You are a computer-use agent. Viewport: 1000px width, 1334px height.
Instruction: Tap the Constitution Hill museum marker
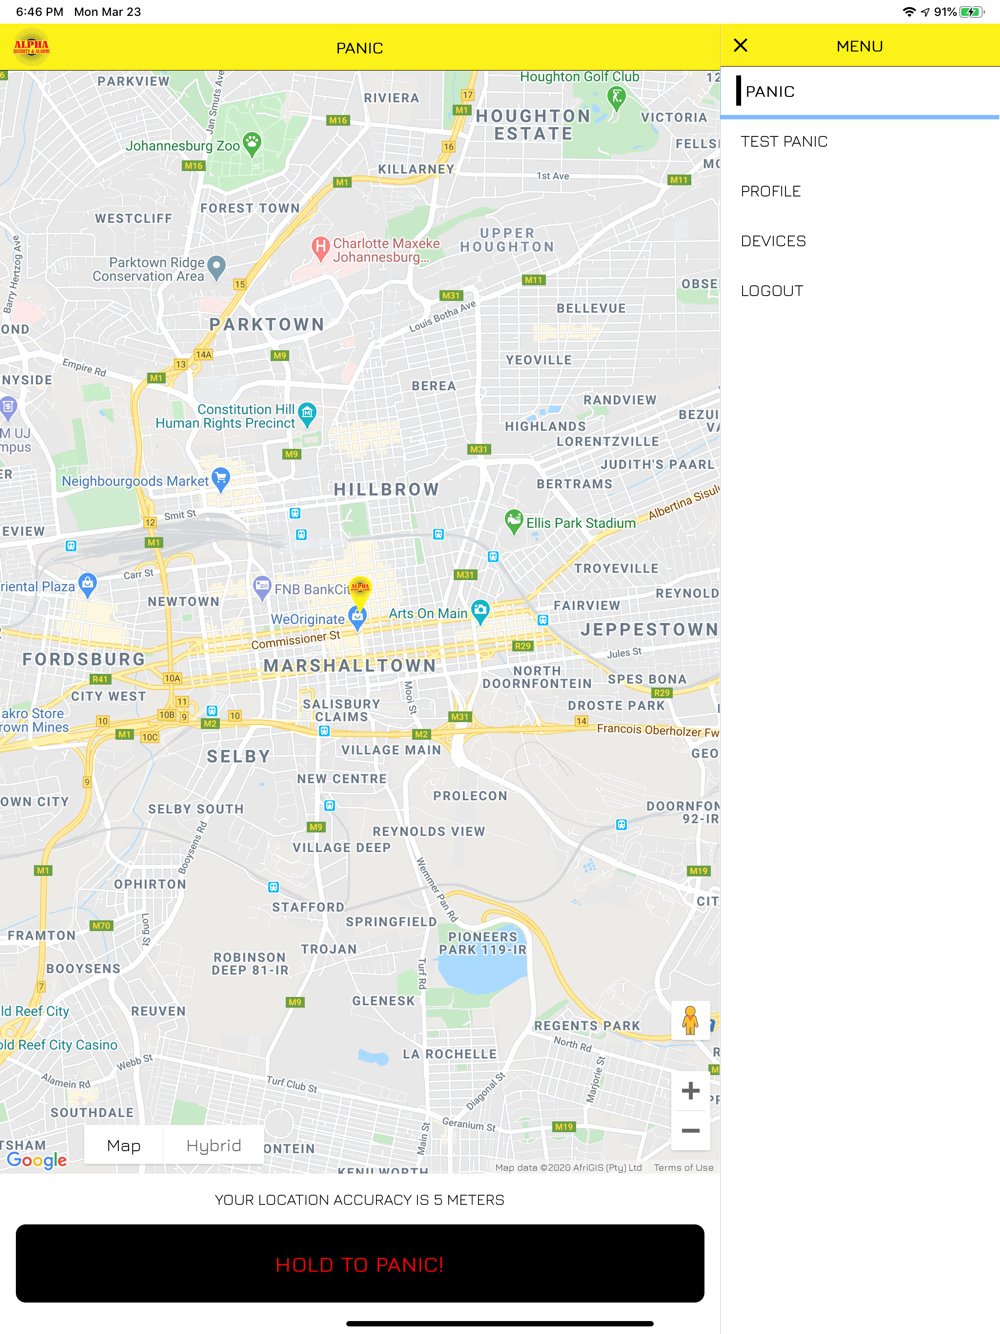tap(307, 414)
